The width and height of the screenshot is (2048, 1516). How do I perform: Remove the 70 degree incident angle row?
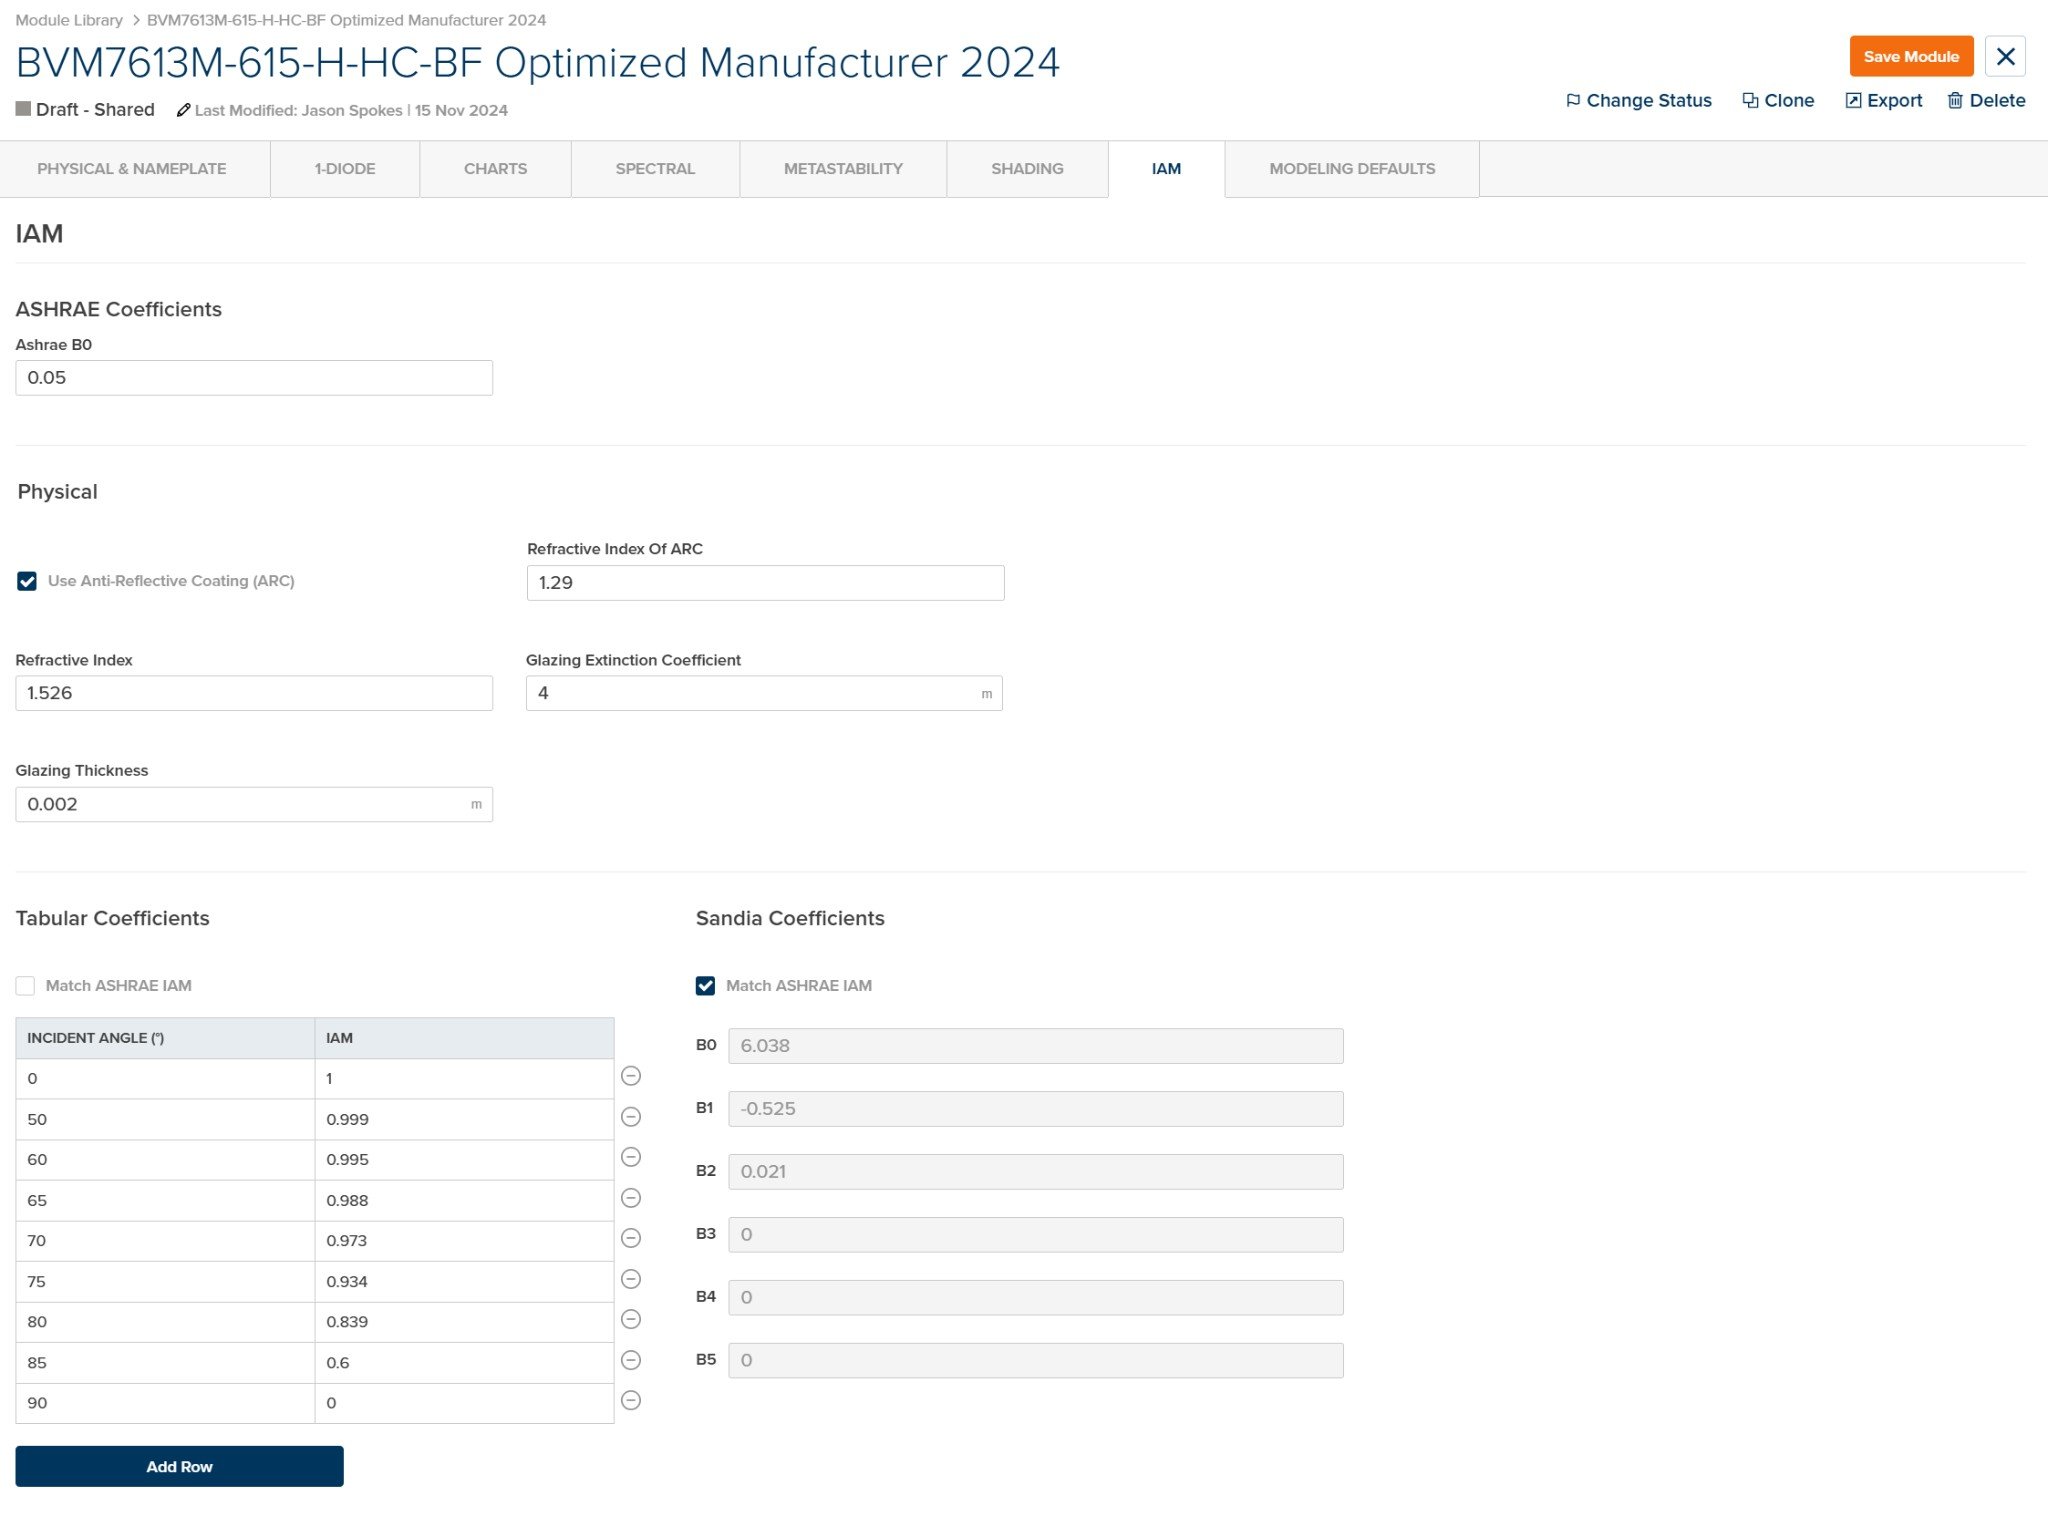tap(631, 1238)
